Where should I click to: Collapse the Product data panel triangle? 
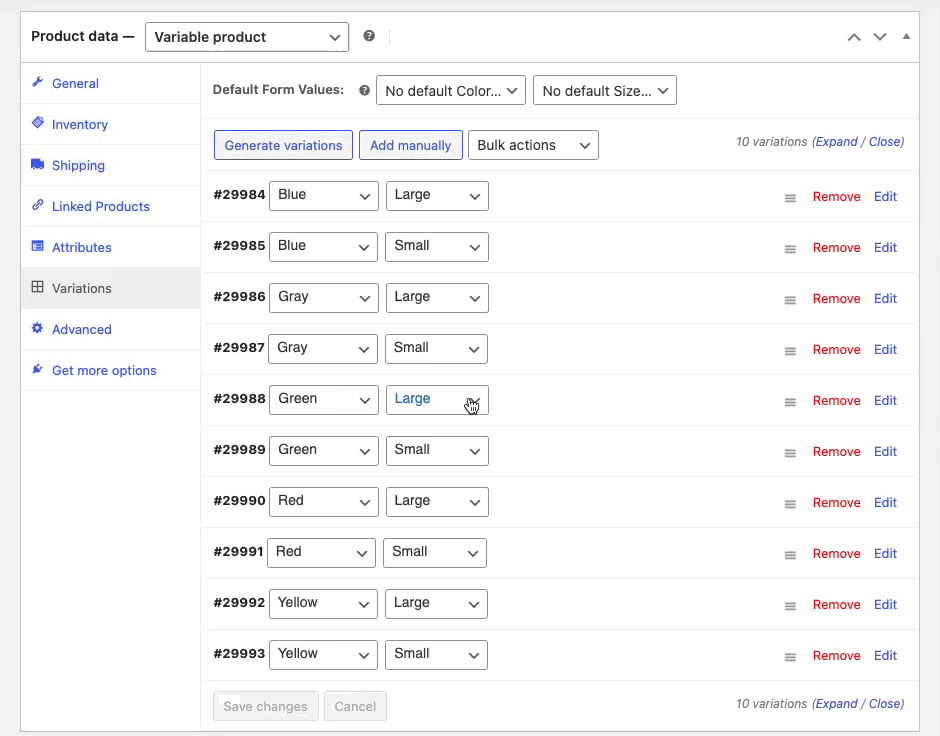pos(906,37)
